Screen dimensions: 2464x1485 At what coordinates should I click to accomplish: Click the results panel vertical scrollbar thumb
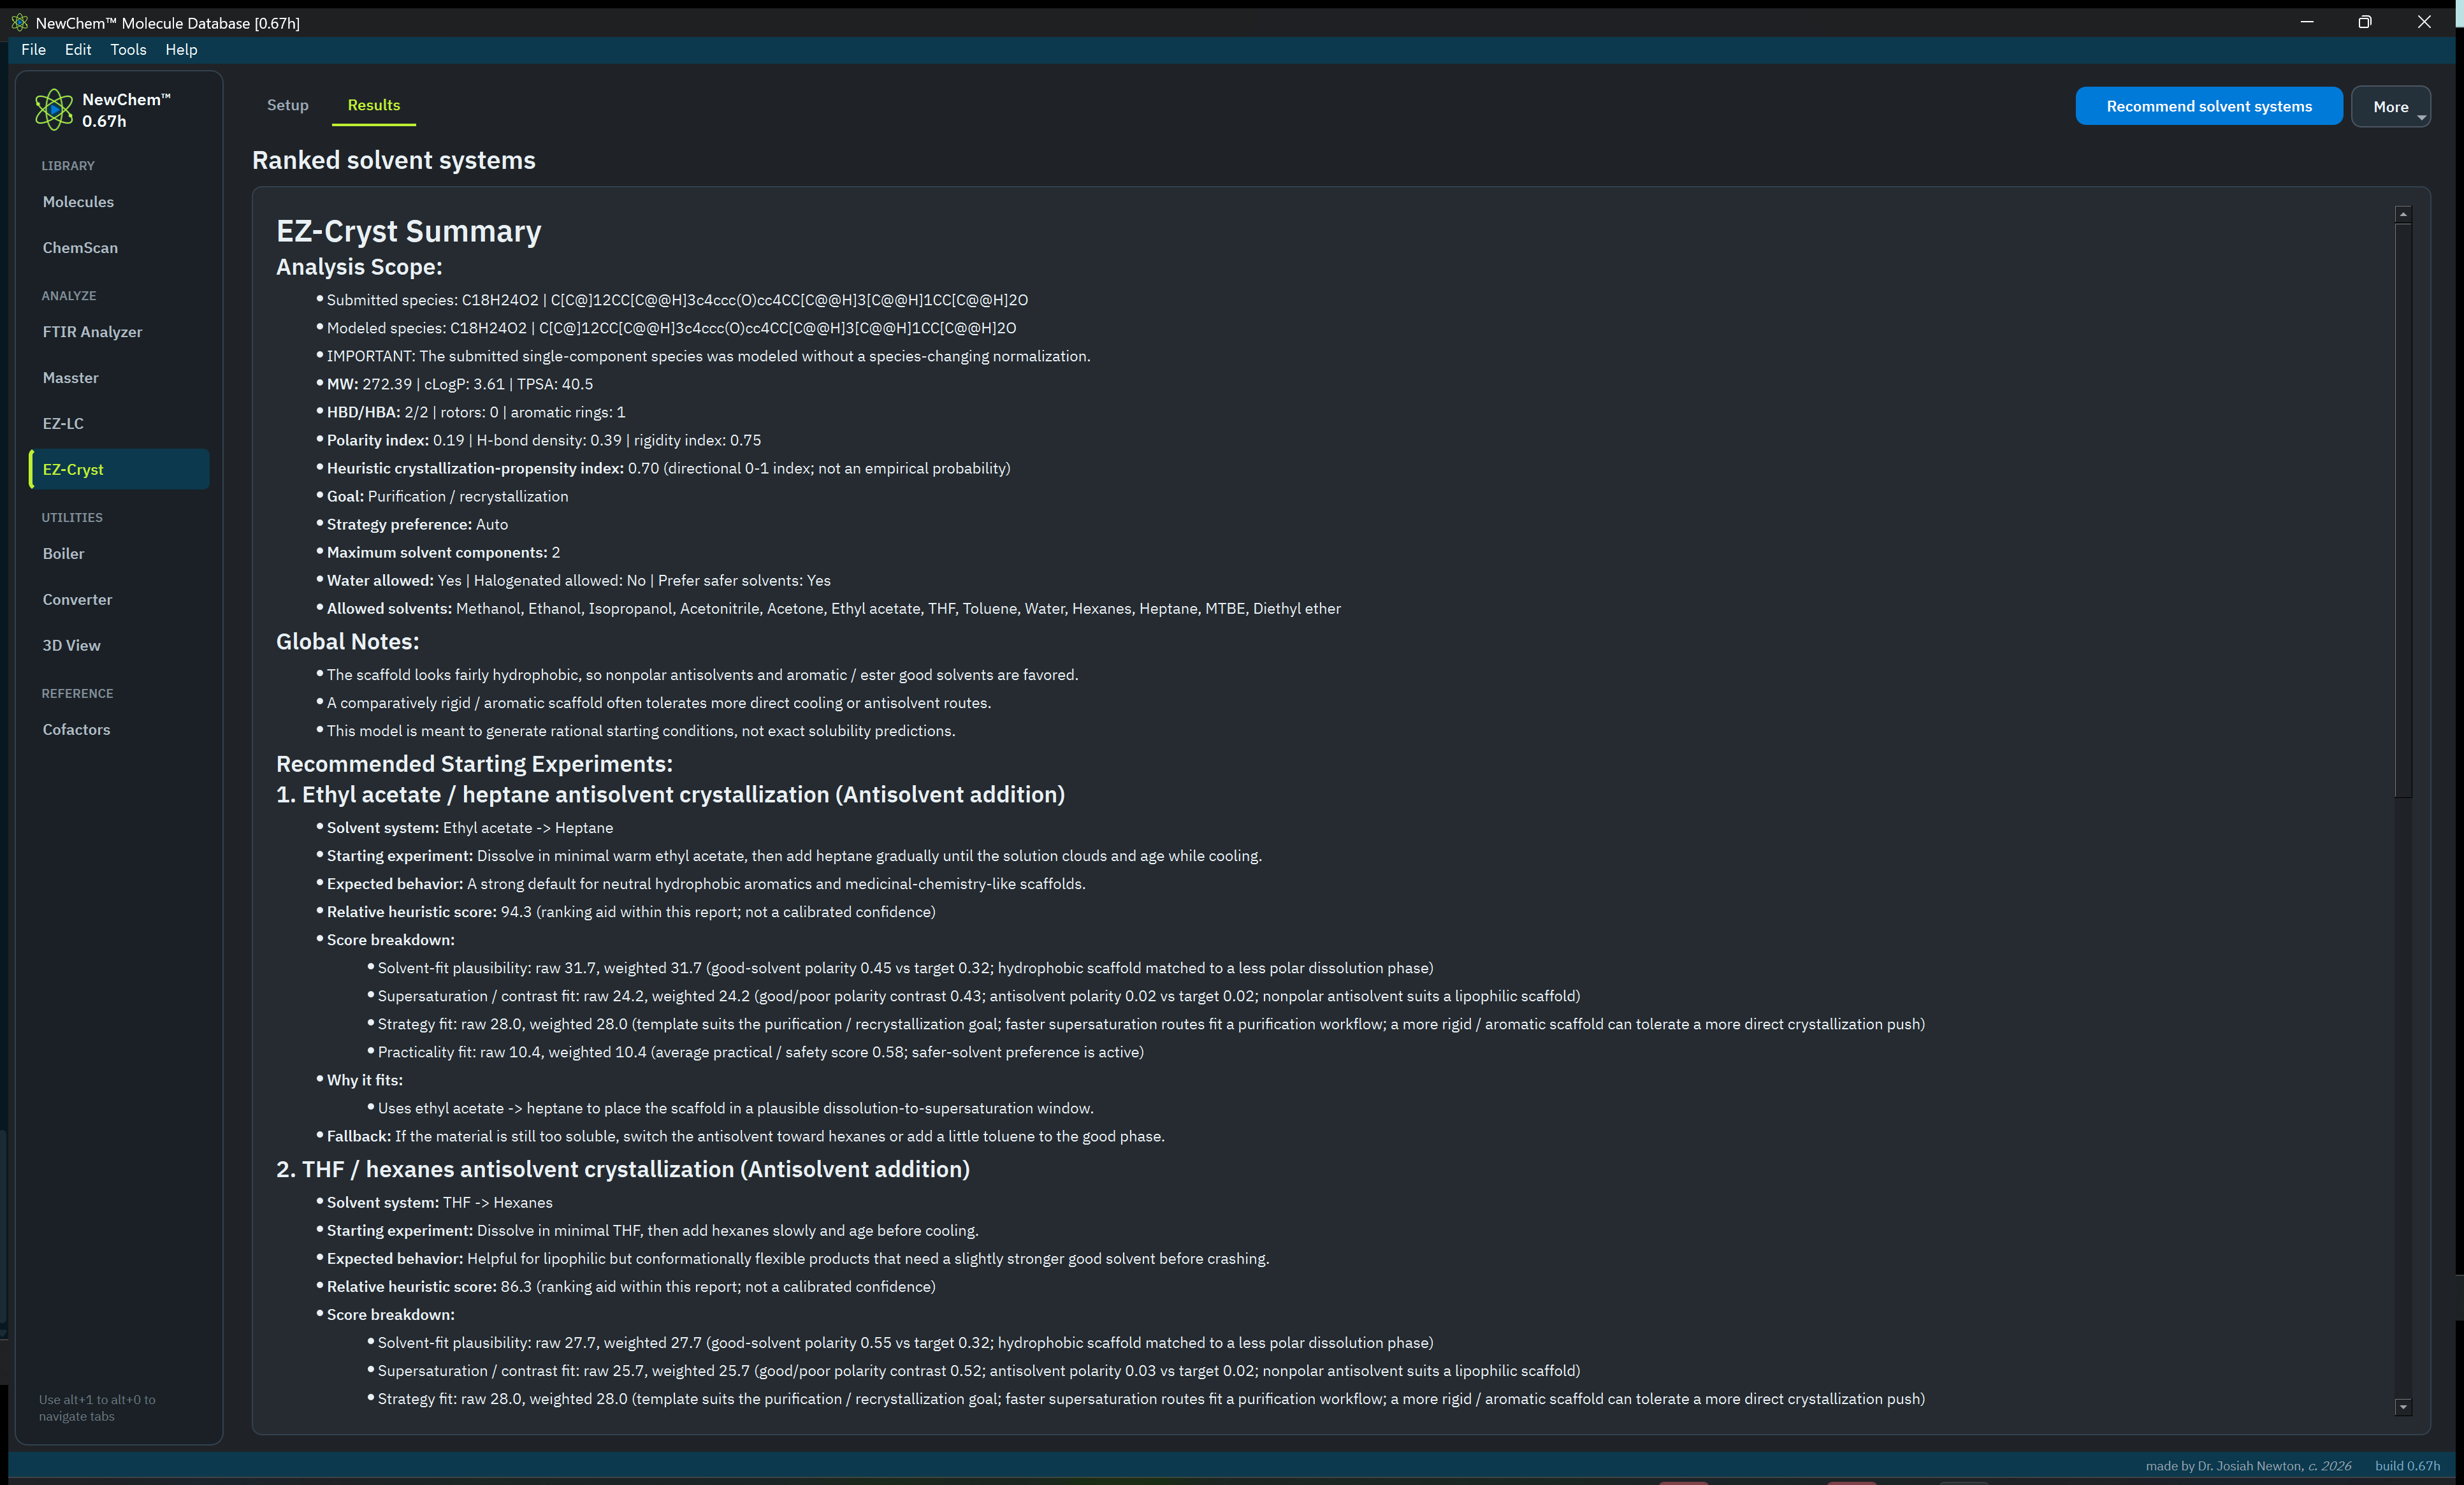[2403, 510]
